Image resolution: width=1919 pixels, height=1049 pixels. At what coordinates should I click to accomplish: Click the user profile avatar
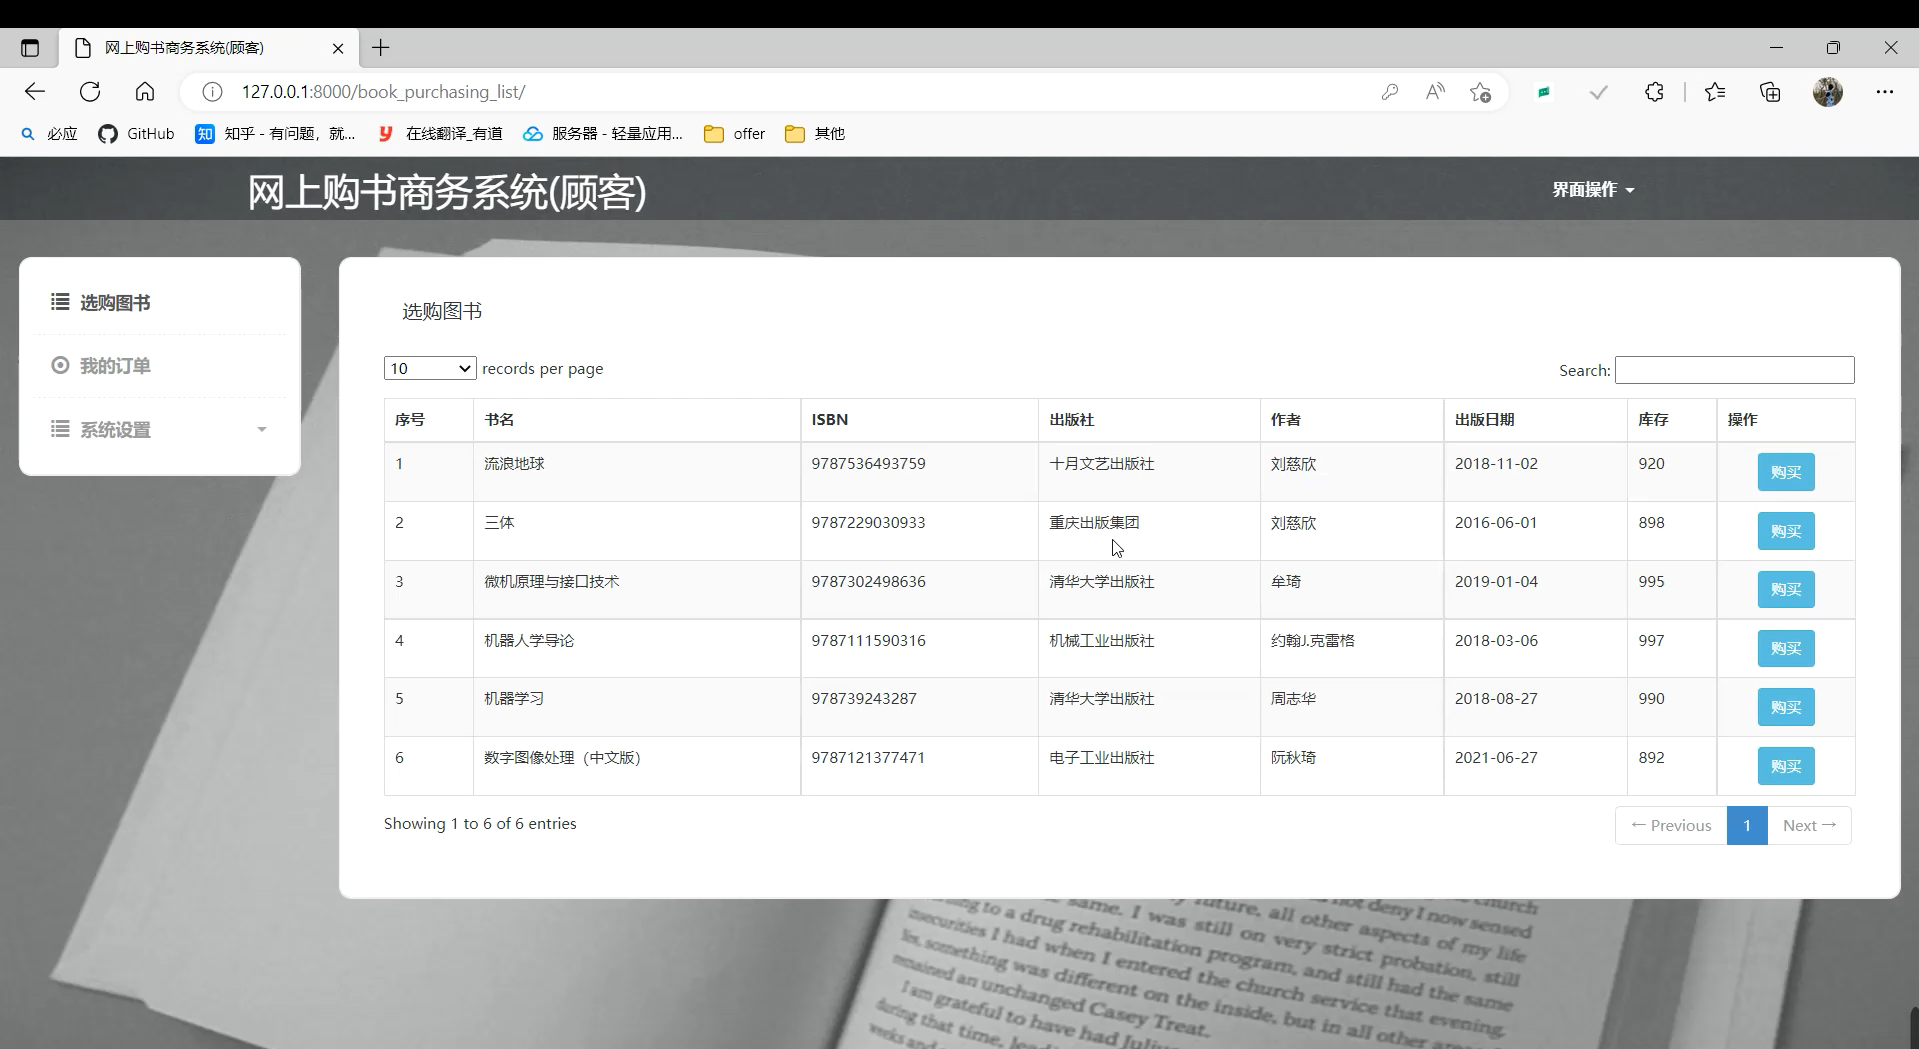[x=1828, y=92]
